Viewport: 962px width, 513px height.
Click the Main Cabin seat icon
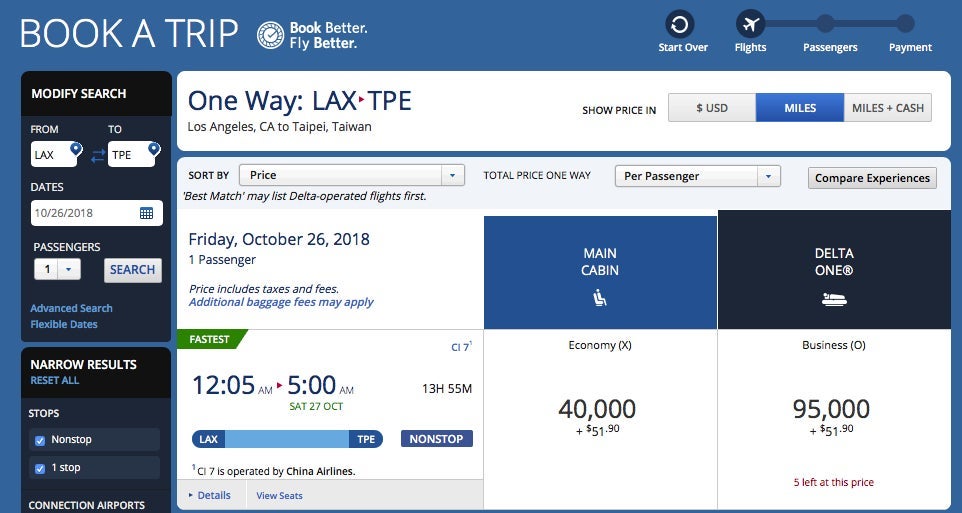click(600, 297)
